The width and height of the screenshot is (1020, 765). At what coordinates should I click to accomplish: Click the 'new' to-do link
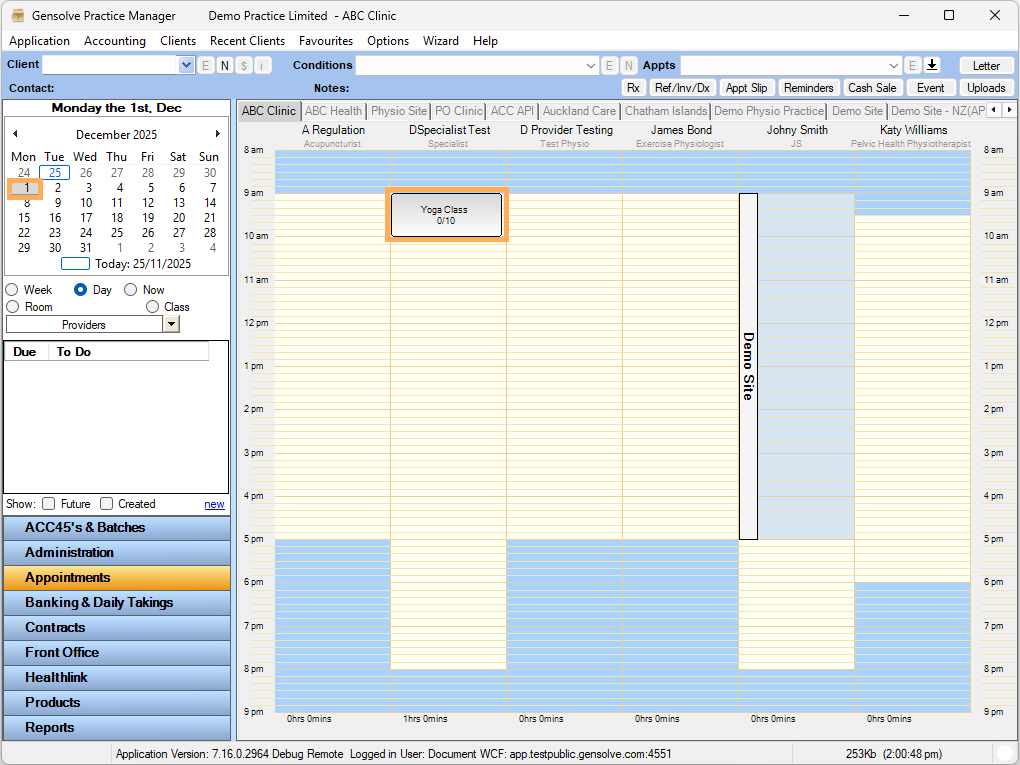(214, 504)
